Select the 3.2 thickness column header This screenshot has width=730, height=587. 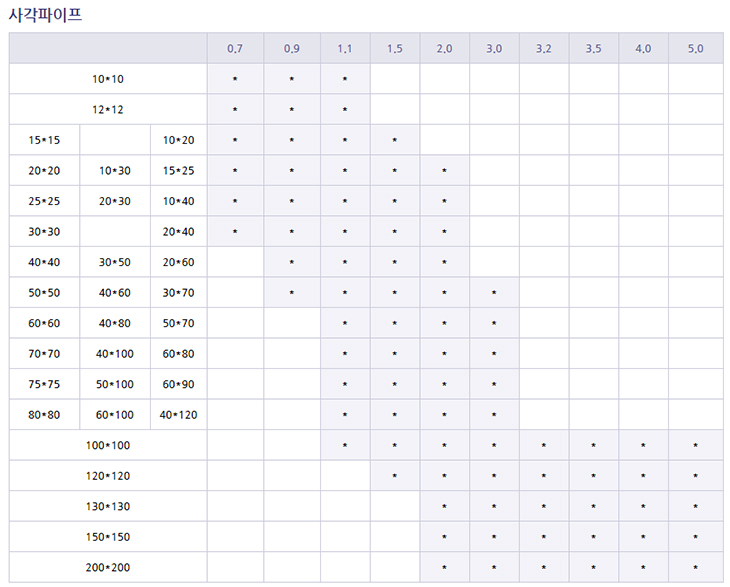tap(543, 48)
